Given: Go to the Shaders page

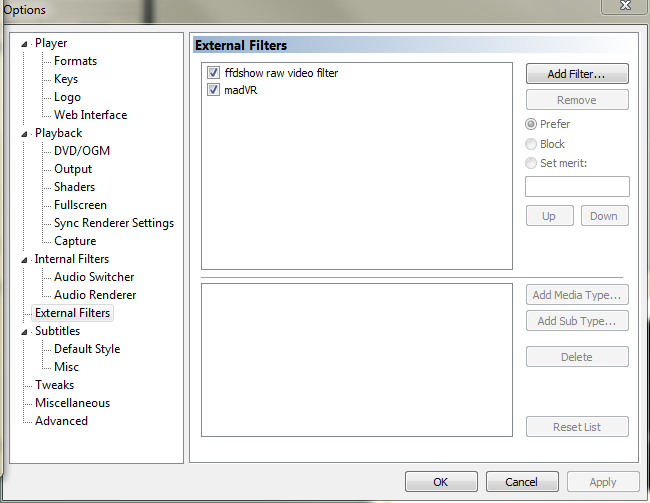Looking at the screenshot, I should 74,187.
